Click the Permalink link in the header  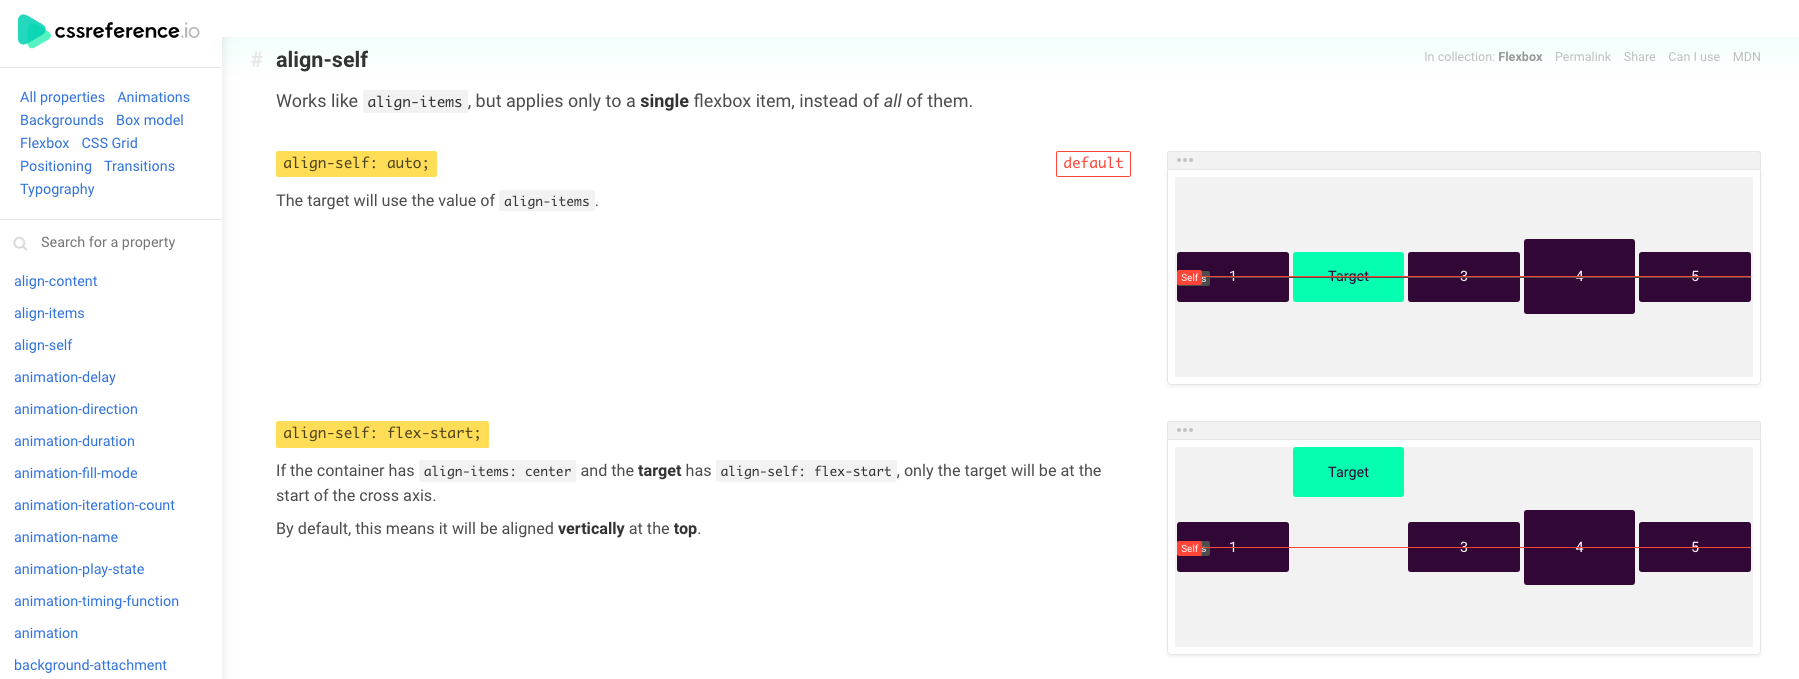click(1583, 57)
